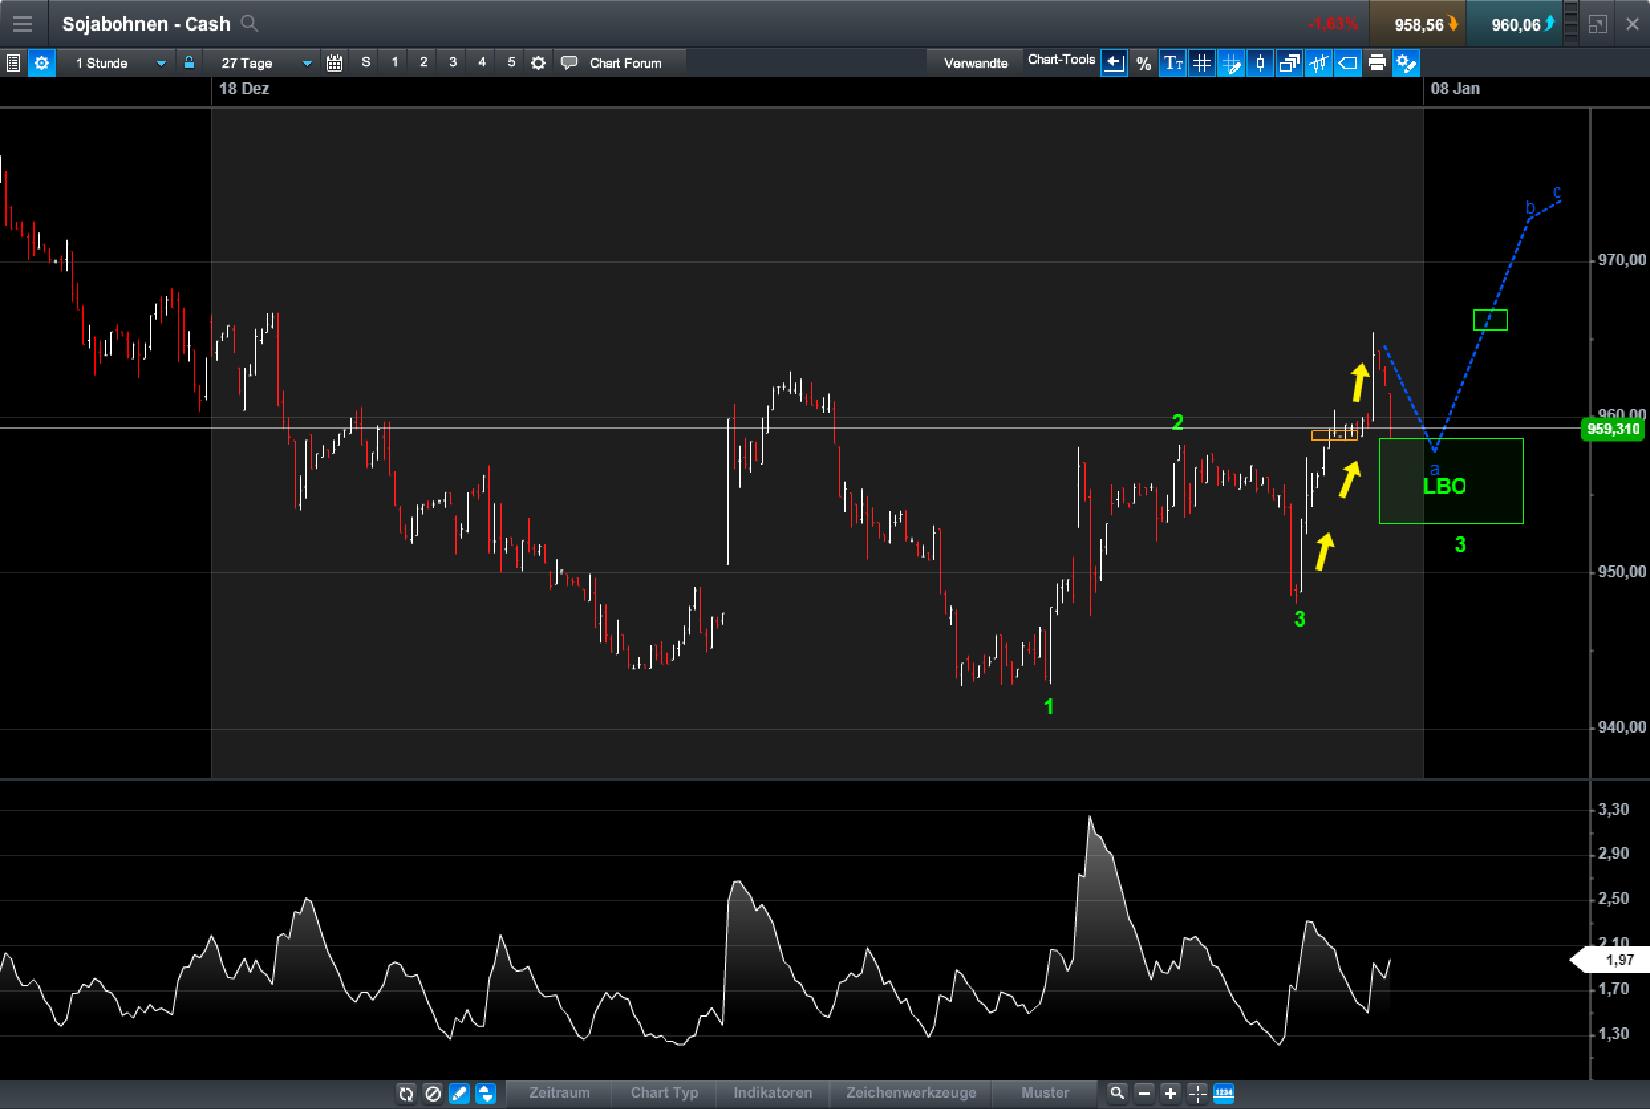Select the percentage scale icon
The image size is (1650, 1109).
tap(1144, 63)
